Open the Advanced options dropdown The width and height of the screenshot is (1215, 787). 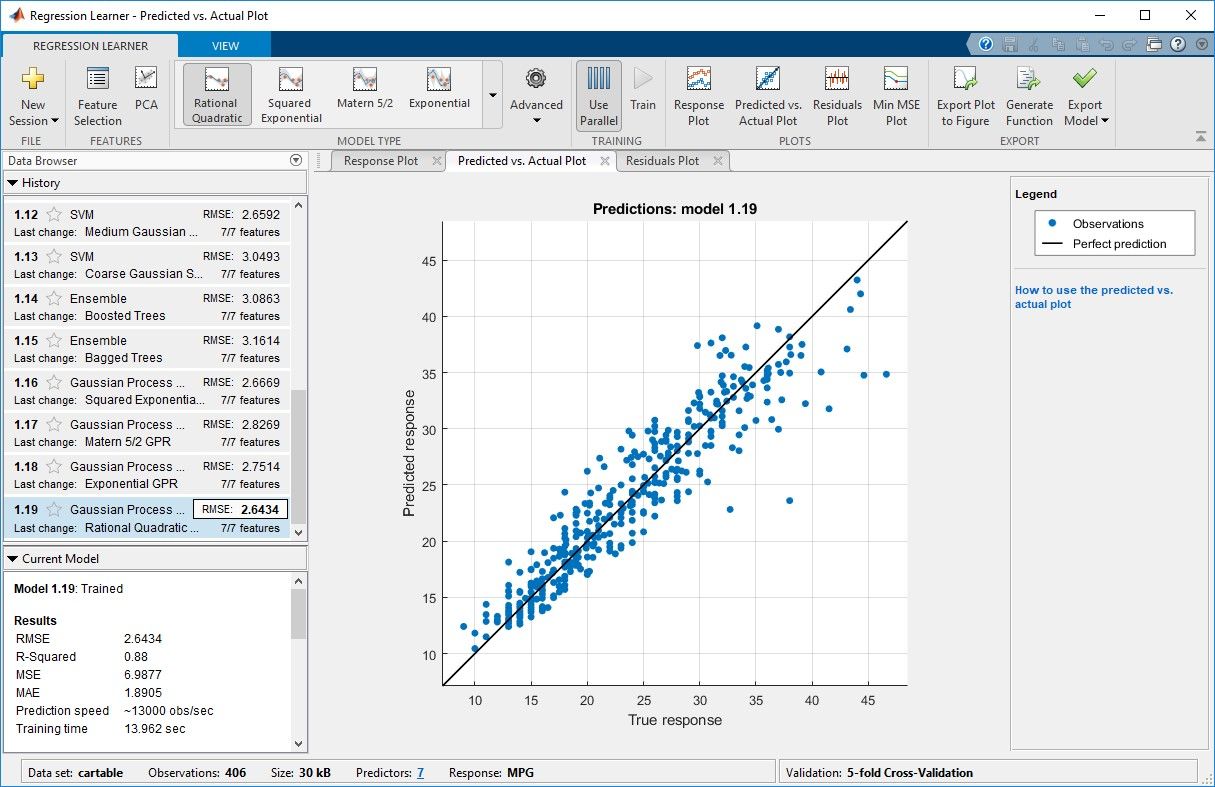pos(536,95)
